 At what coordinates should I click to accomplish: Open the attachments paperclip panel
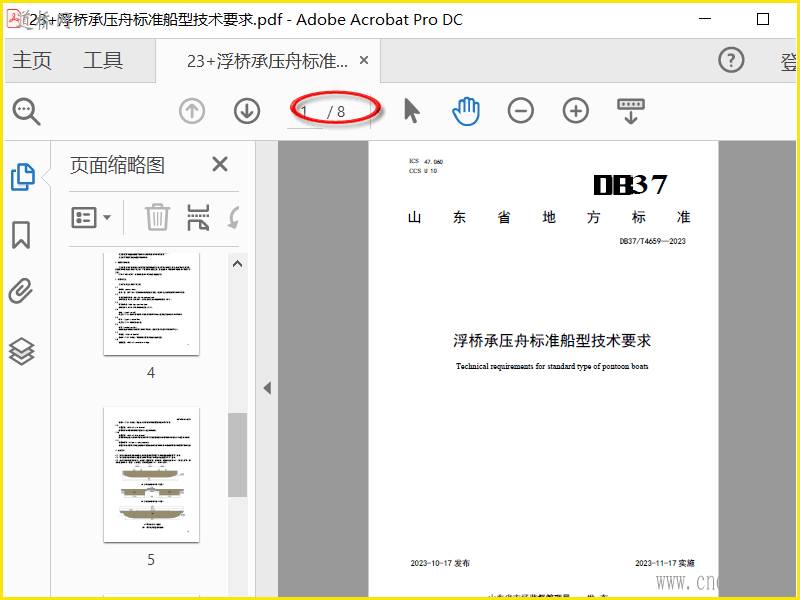click(21, 291)
